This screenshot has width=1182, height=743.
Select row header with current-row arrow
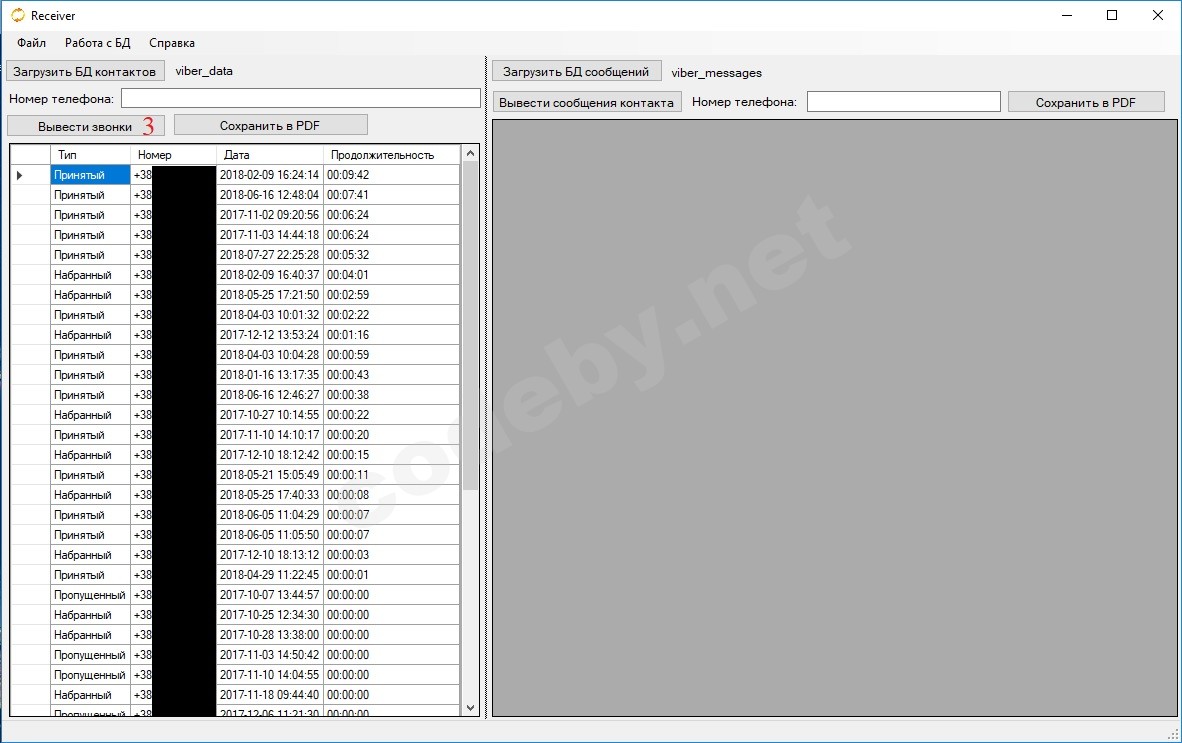(30, 175)
